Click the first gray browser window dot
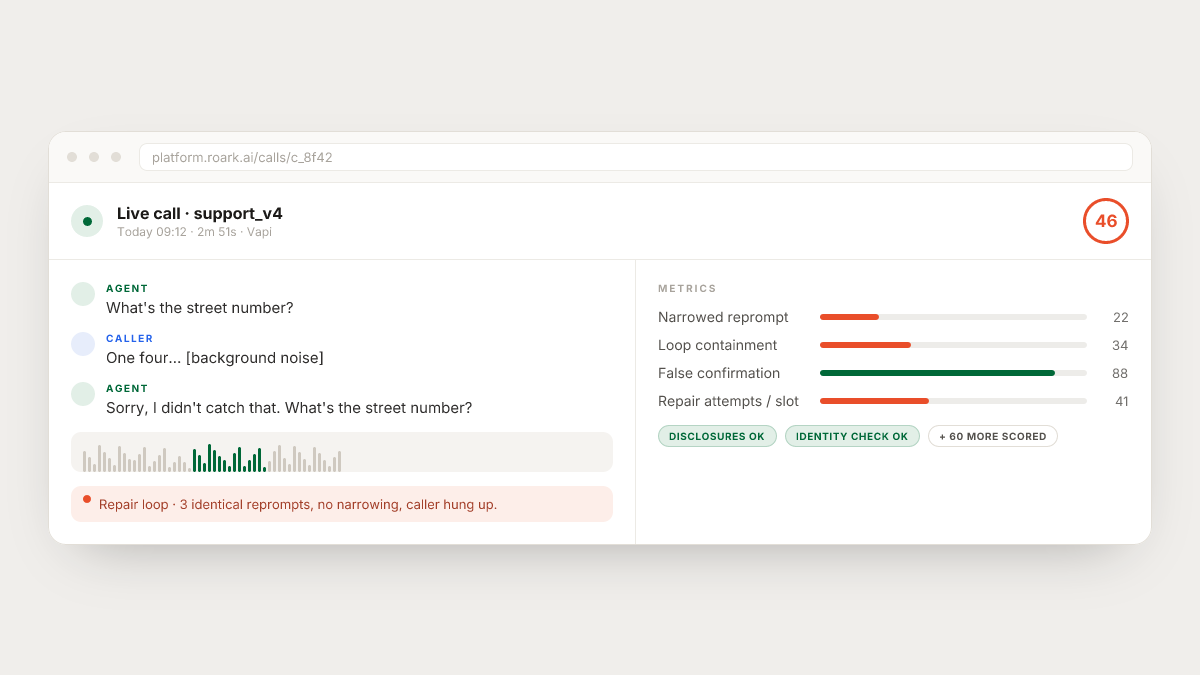1200x675 pixels. coord(72,157)
